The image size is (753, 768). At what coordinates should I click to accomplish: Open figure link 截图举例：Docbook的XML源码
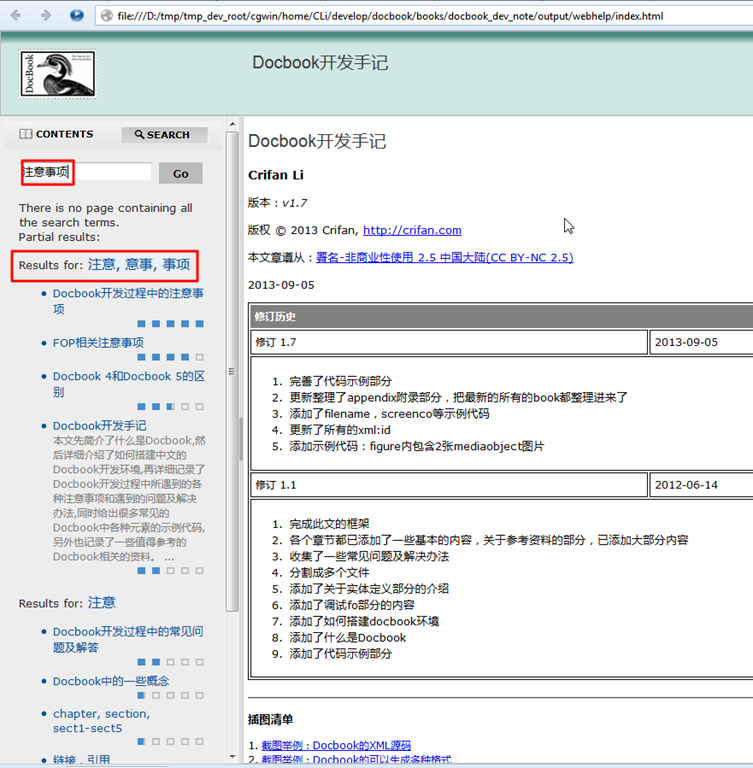(336, 745)
